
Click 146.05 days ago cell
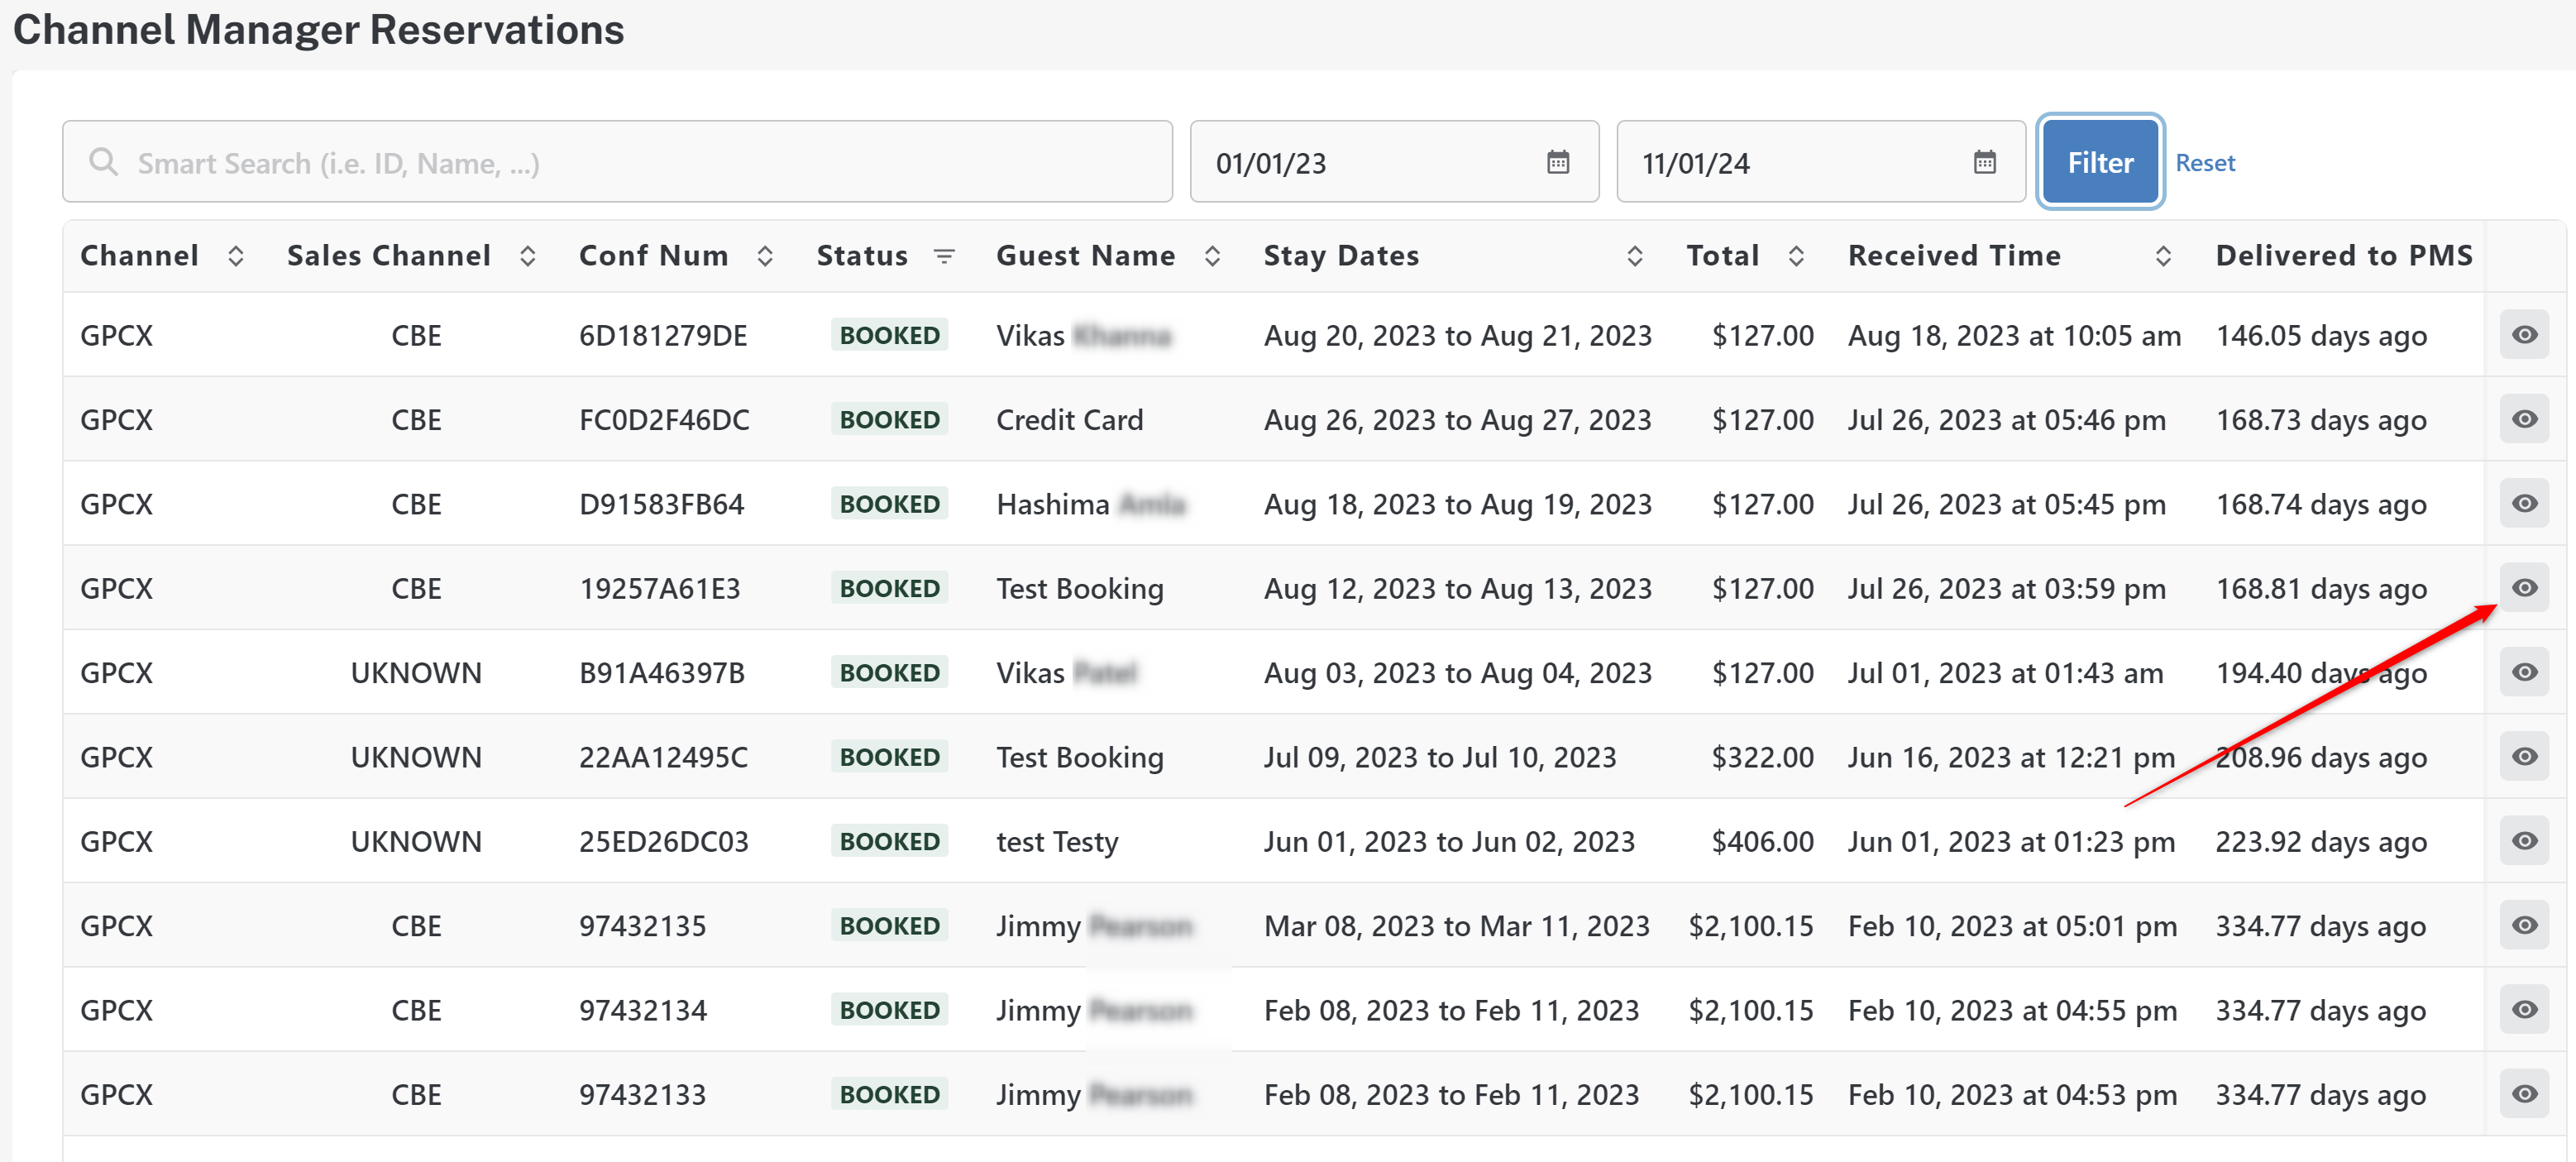2321,336
